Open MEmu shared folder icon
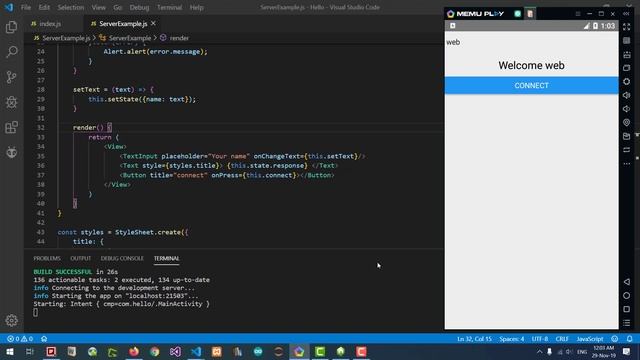This screenshot has width=640, height=360. (x=627, y=136)
